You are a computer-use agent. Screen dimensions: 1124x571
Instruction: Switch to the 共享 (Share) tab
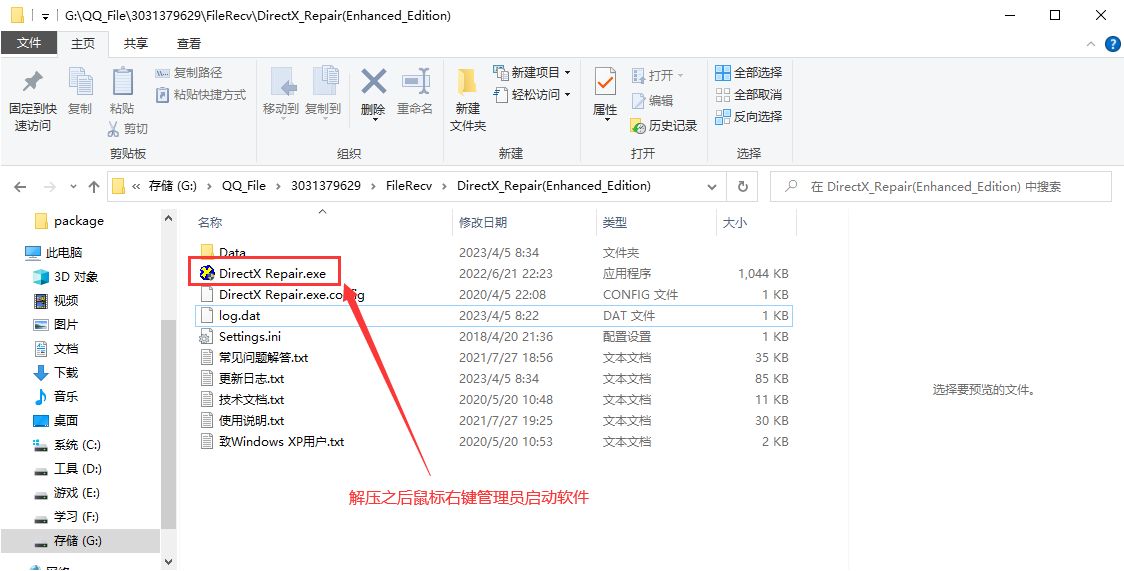(136, 44)
